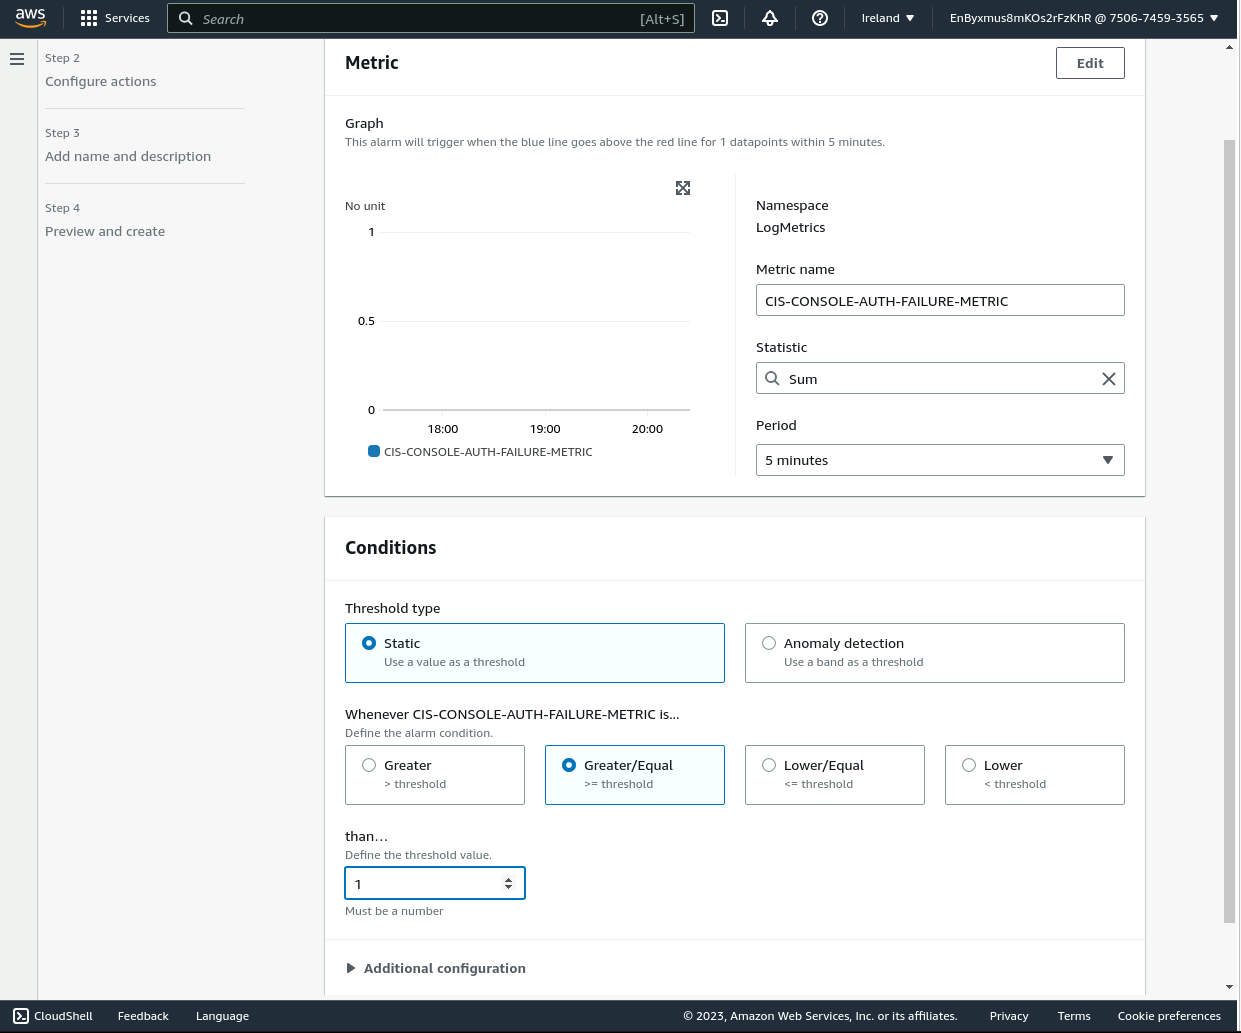Go to Step 2 Configure actions

100,82
